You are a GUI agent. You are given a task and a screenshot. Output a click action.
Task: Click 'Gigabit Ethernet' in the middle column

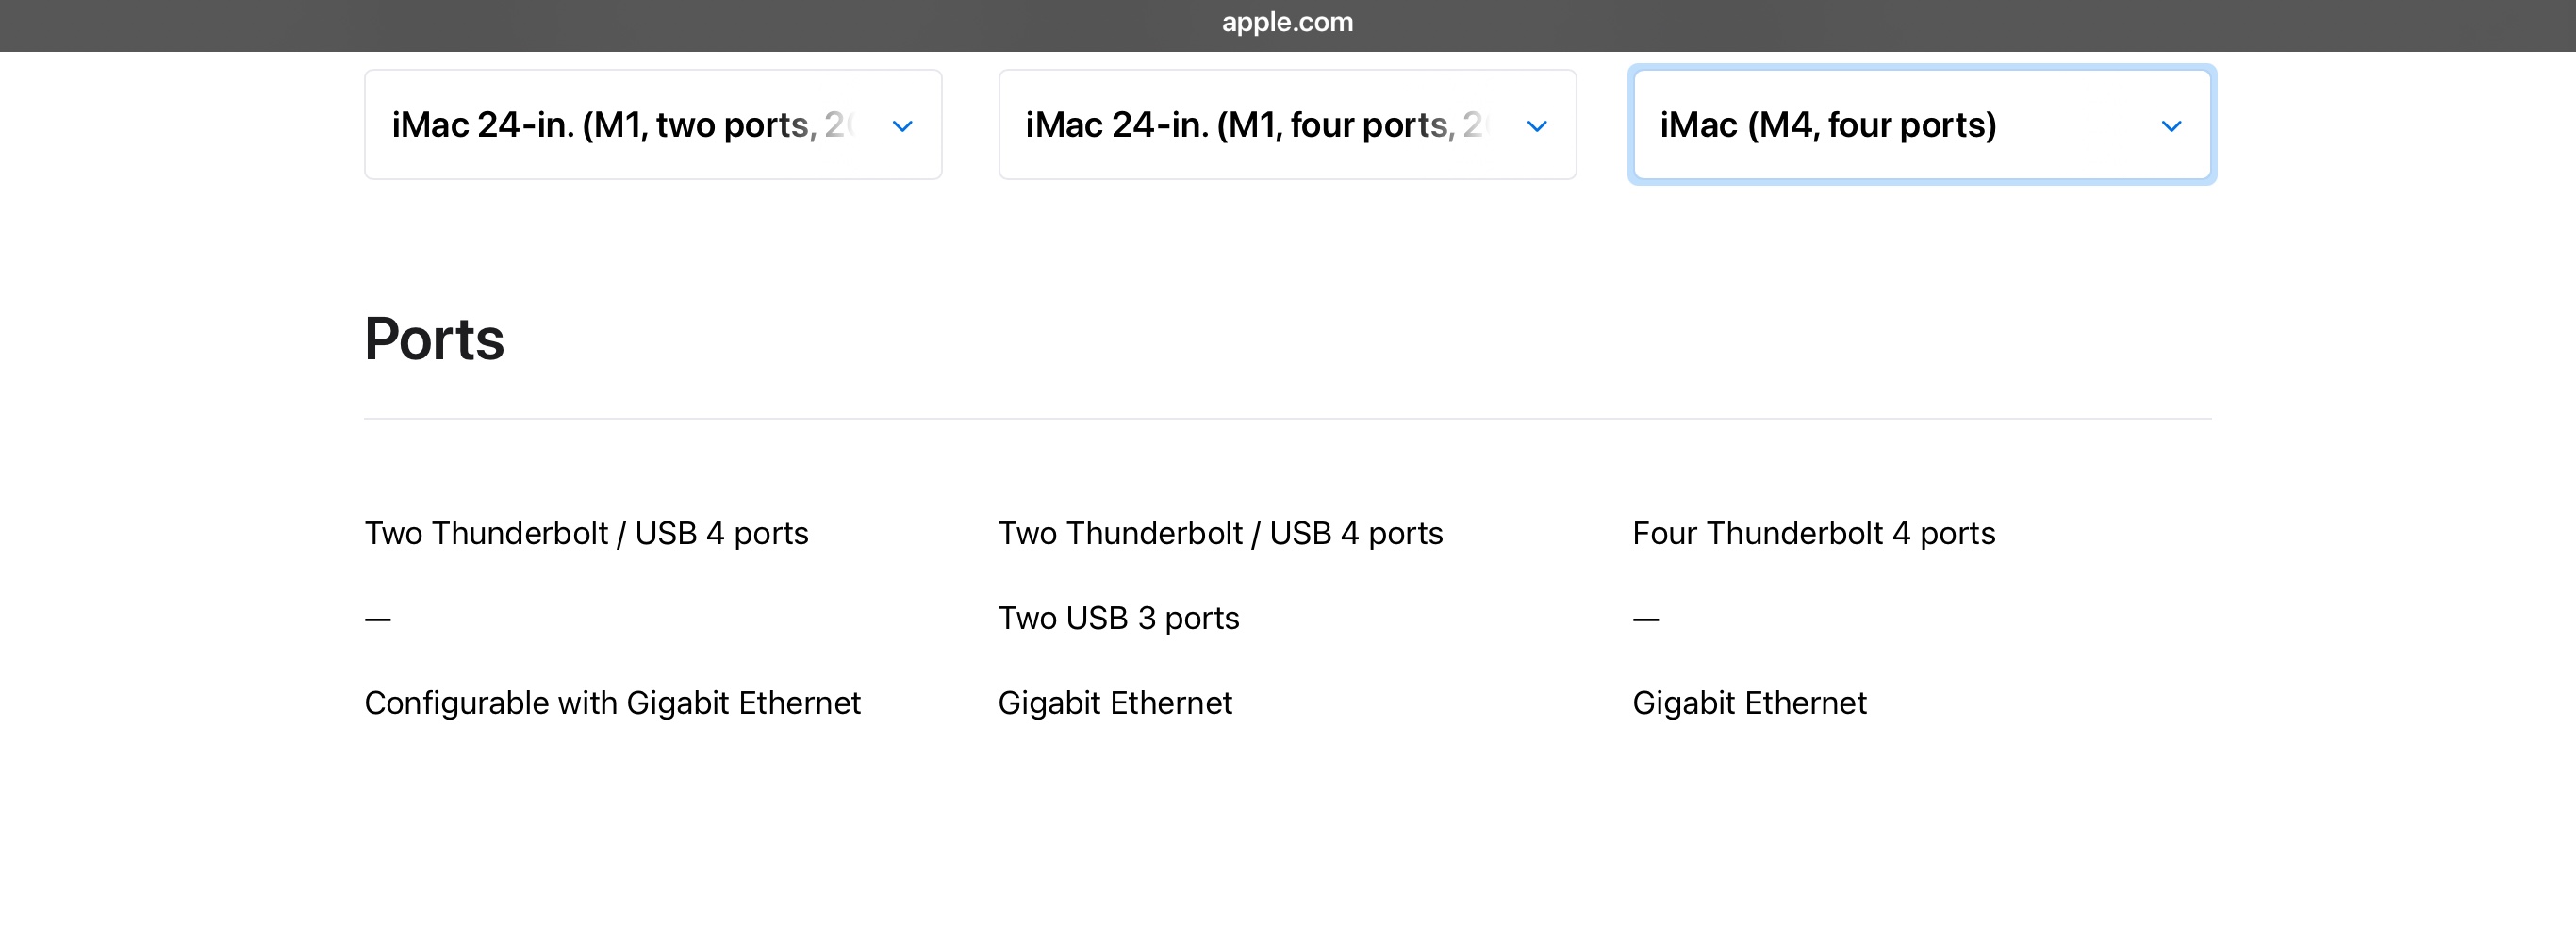pos(1115,703)
